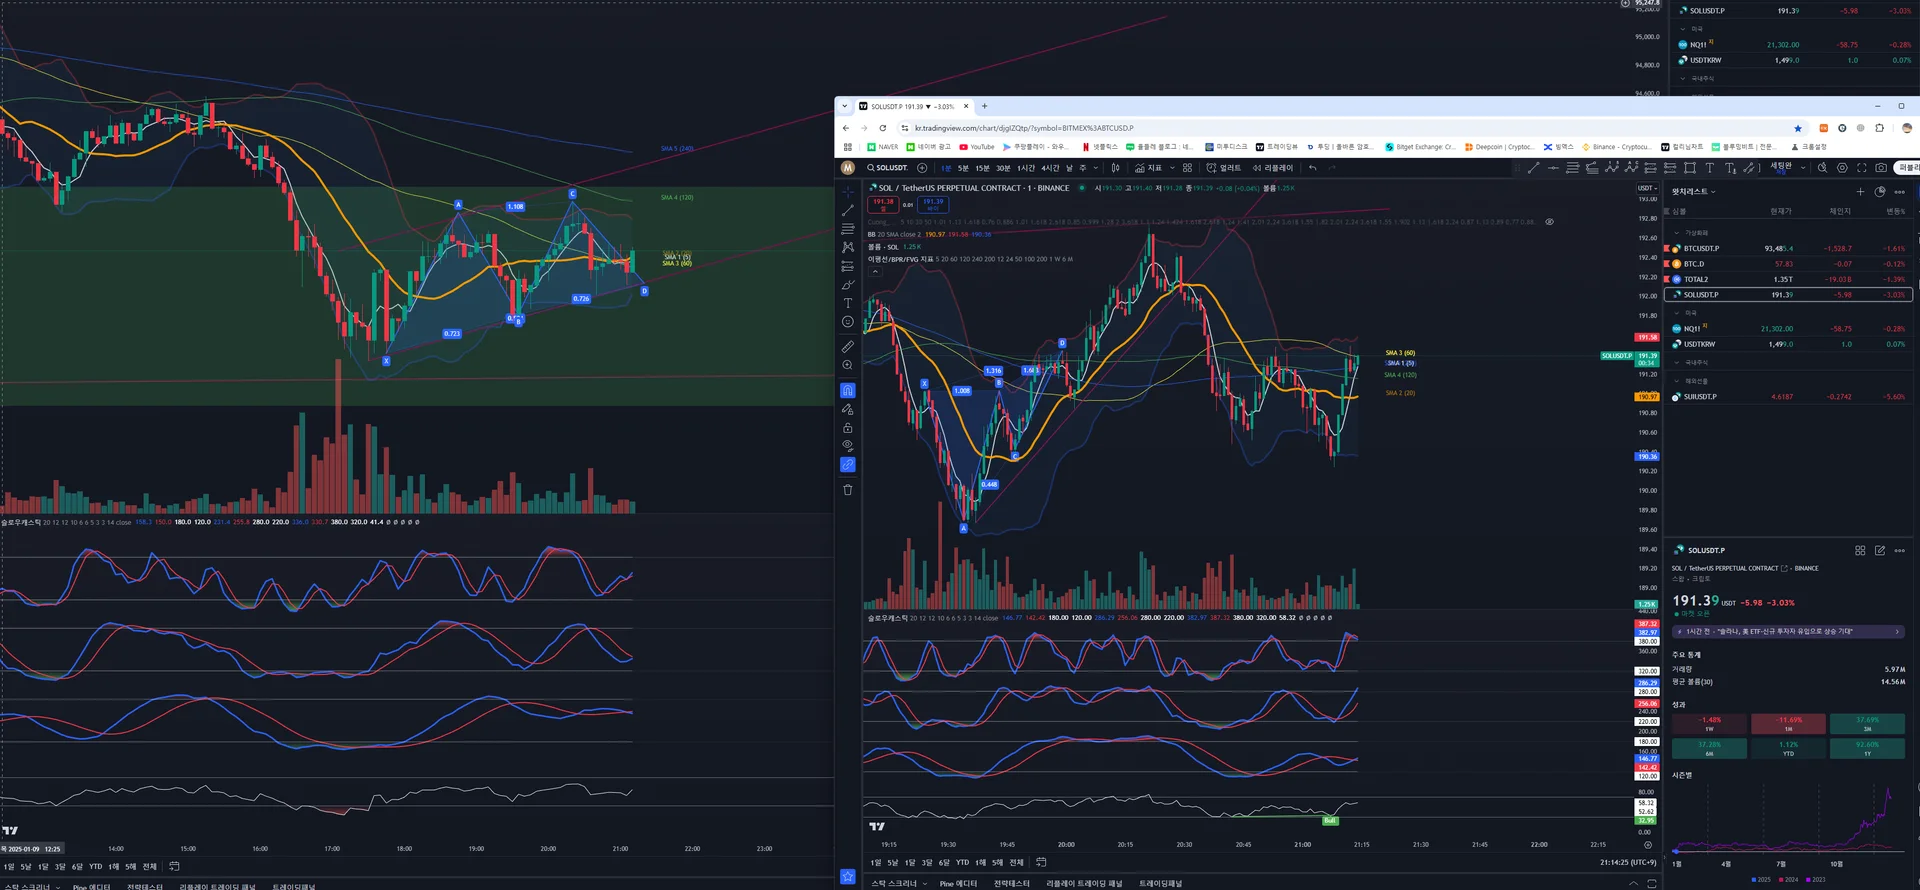Click the trash icon to remove drawings
This screenshot has width=1920, height=890.
point(848,490)
